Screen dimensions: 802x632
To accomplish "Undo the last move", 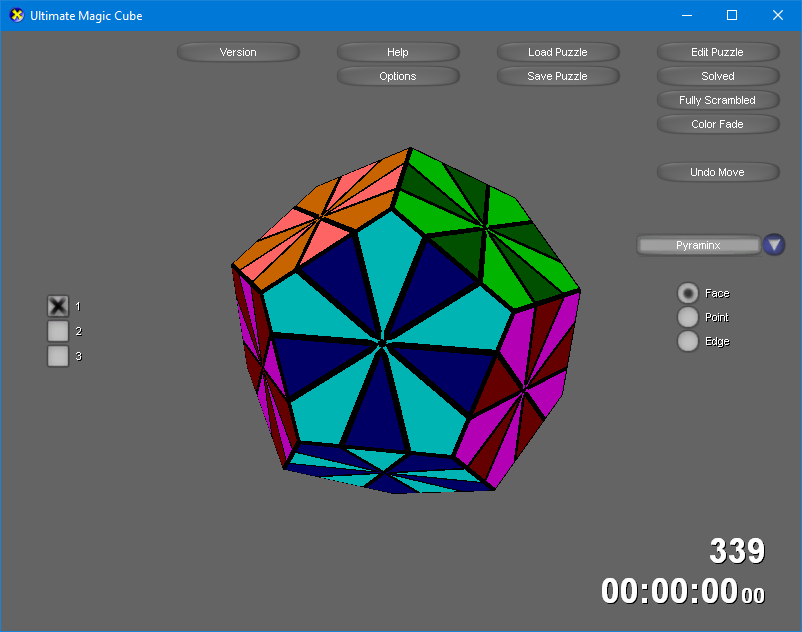I will (717, 171).
